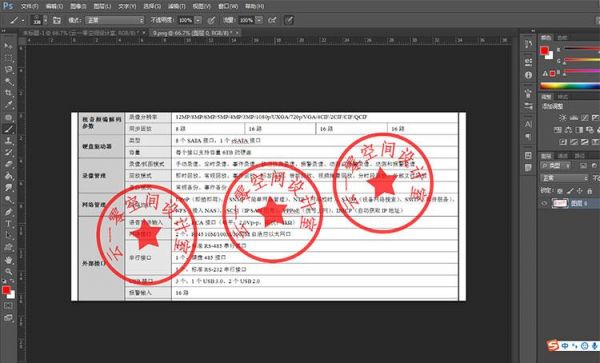Select the Move tool
The image size is (600, 363).
click(8, 46)
